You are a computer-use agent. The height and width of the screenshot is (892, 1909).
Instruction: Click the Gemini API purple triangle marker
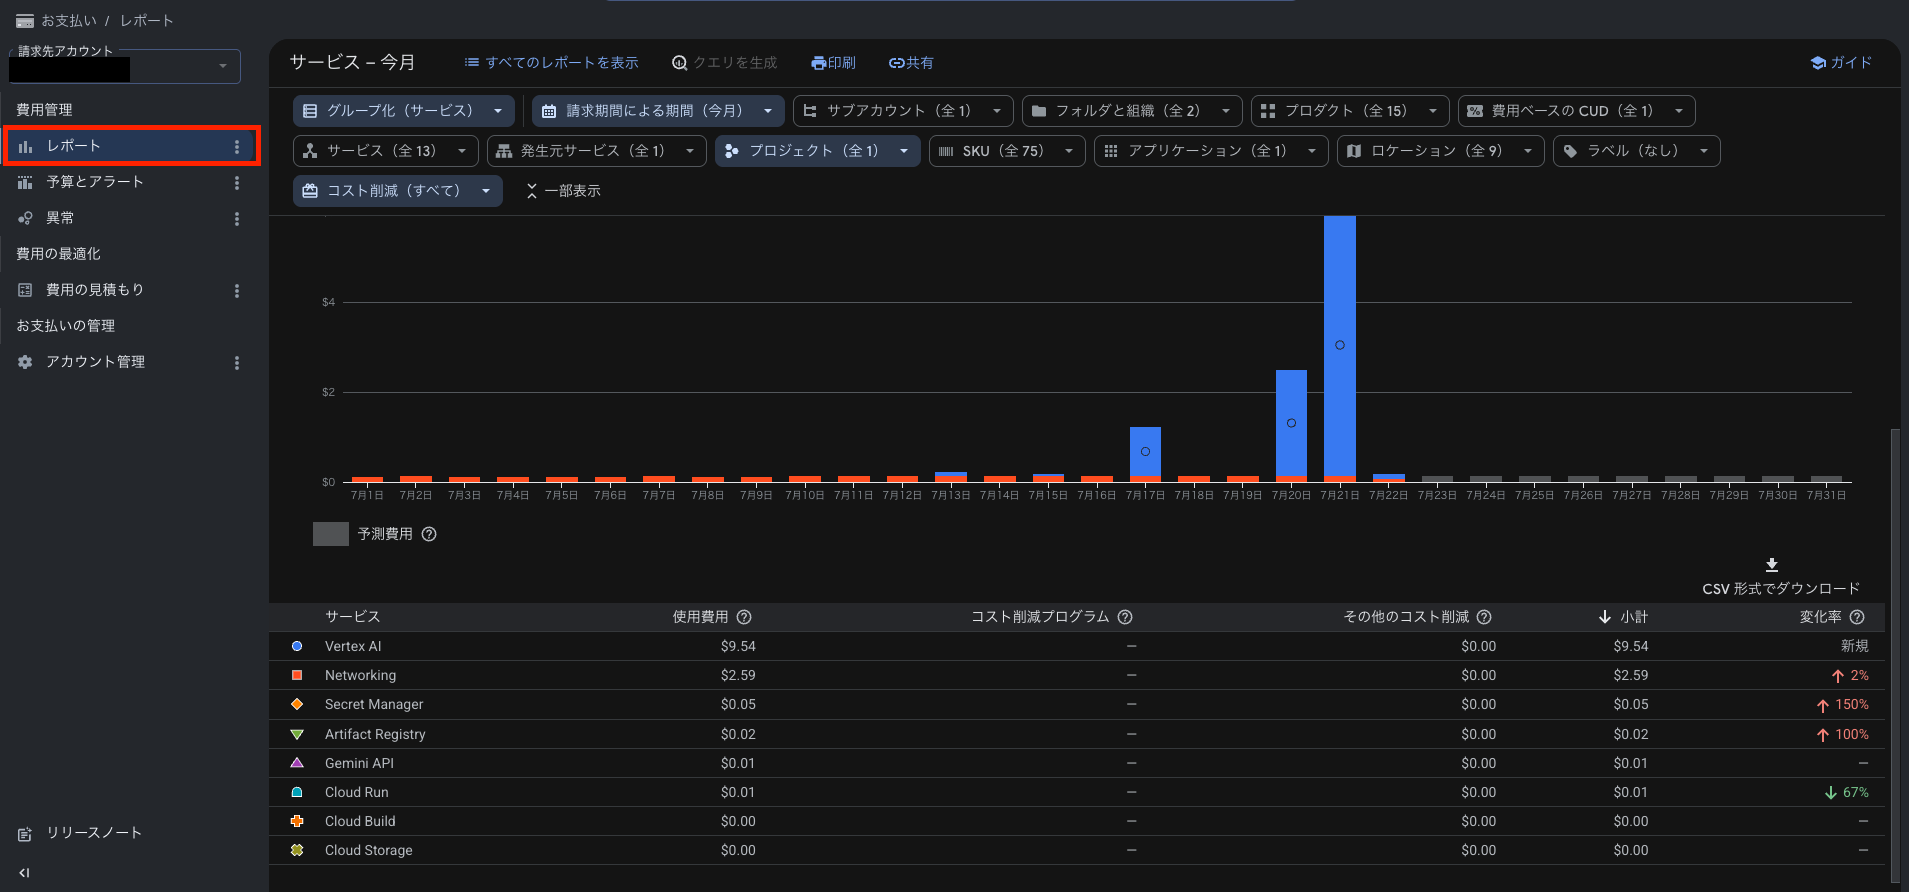pyautogui.click(x=297, y=763)
